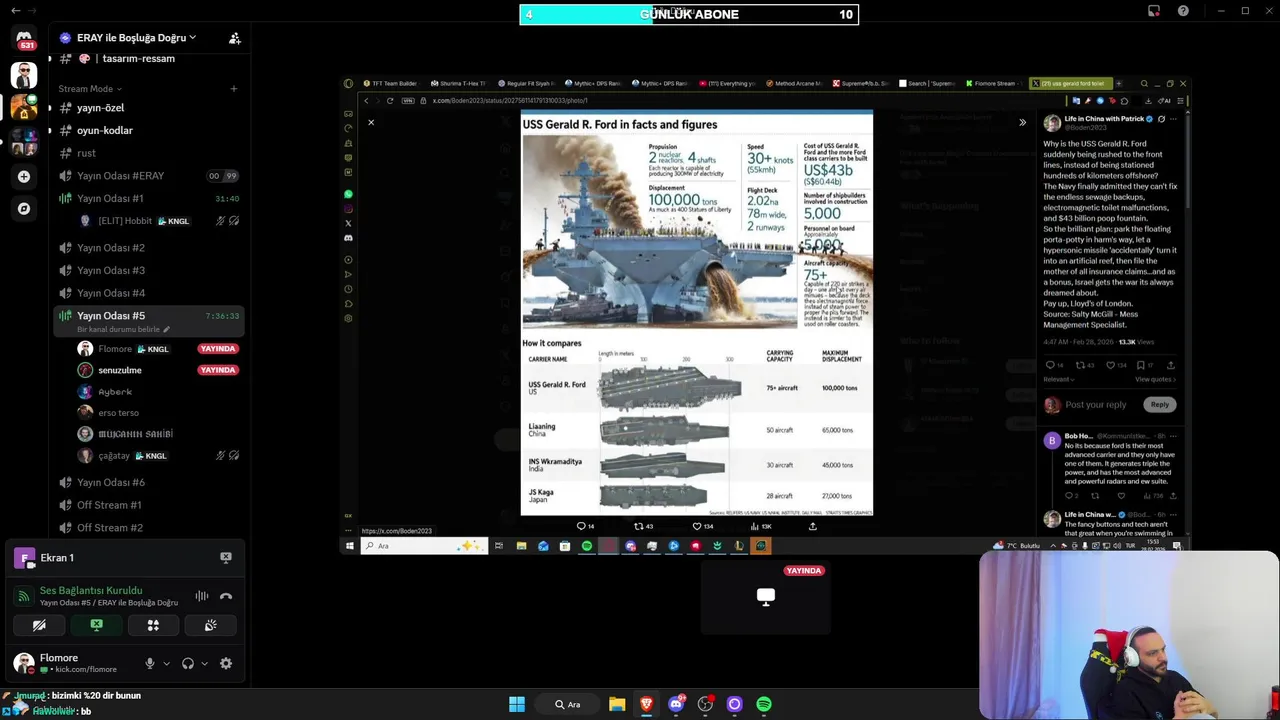Close the photo viewer X in stream
Viewport: 1280px width, 720px height.
click(371, 123)
